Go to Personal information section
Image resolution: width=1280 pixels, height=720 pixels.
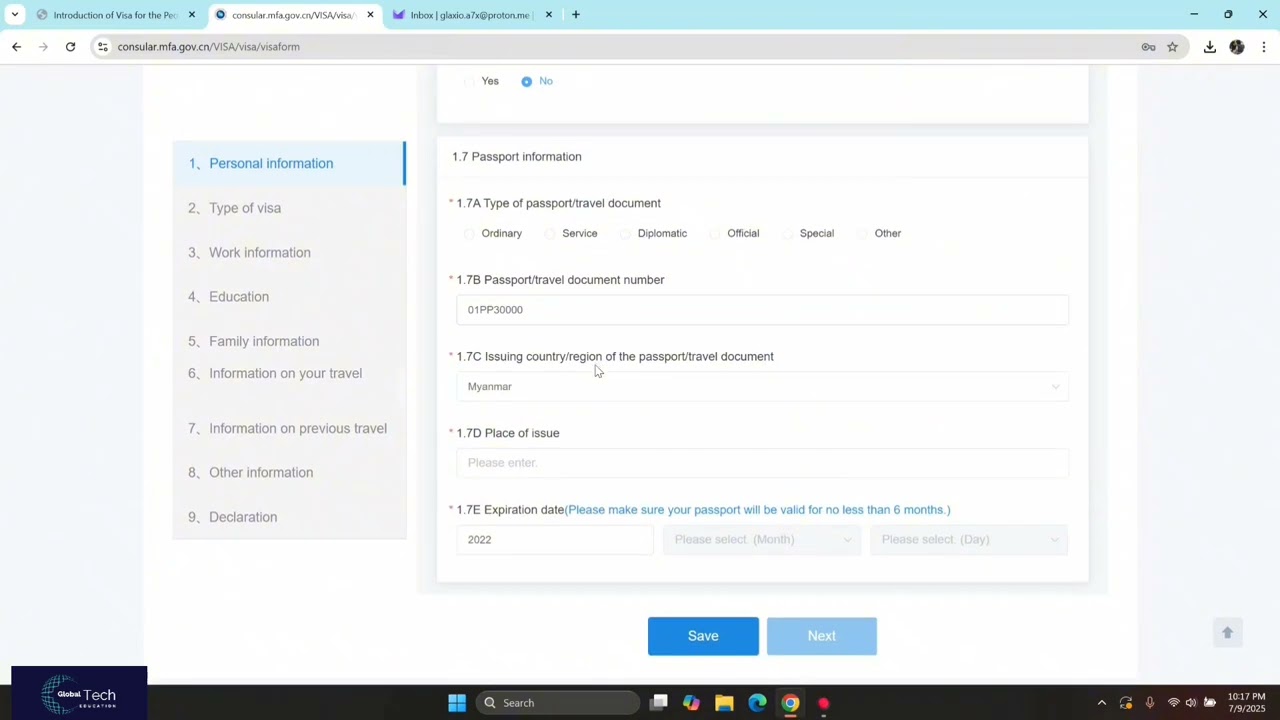coord(289,164)
